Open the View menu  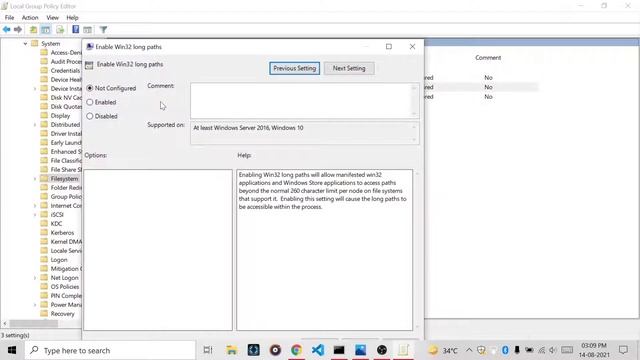pyautogui.click(x=52, y=18)
